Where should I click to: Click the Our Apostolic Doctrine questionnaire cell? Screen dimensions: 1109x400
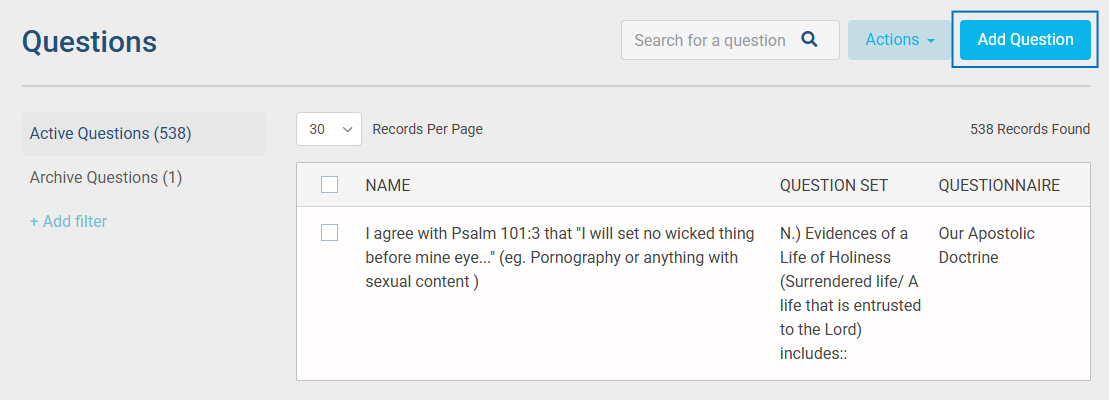click(986, 245)
